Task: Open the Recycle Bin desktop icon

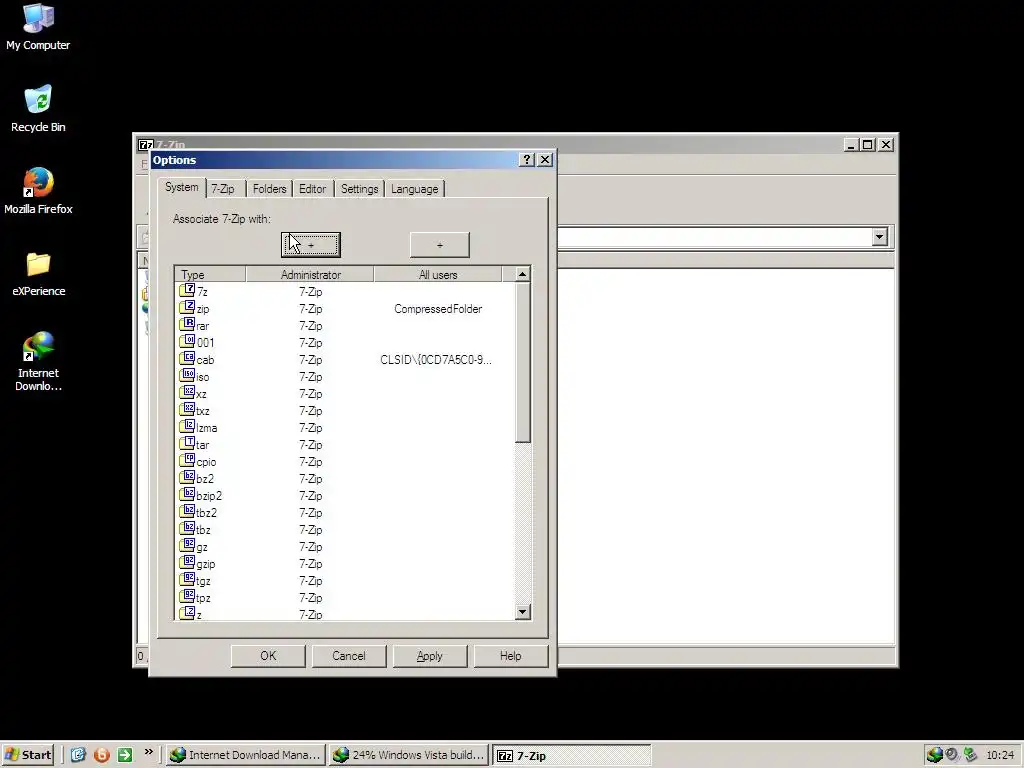Action: point(38,109)
